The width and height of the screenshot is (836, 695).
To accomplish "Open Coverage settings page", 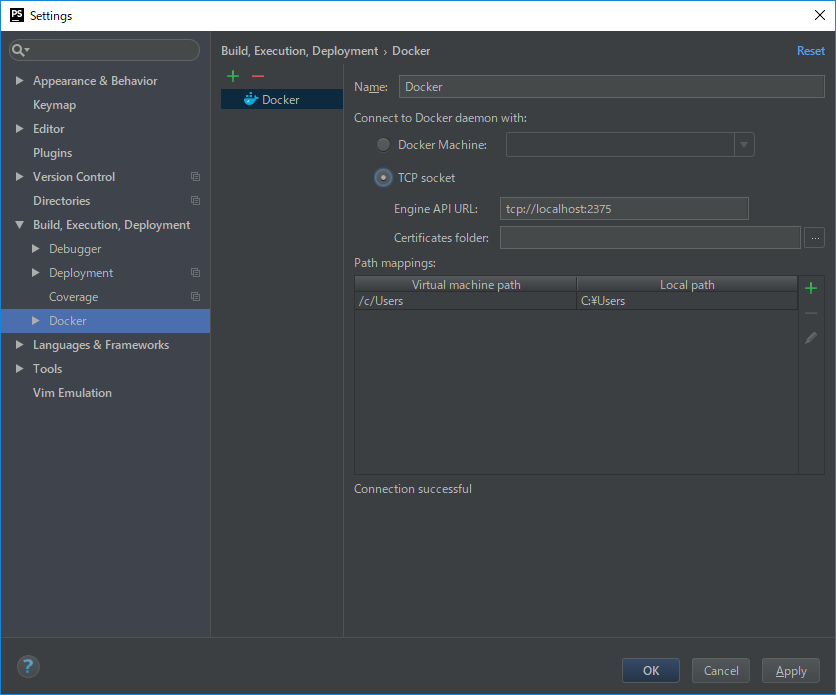I will pyautogui.click(x=74, y=297).
